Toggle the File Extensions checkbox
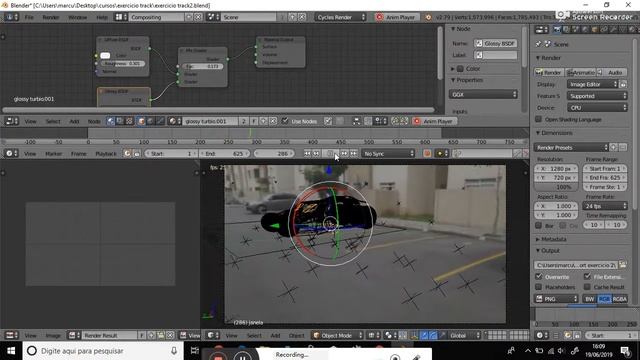 (587, 276)
